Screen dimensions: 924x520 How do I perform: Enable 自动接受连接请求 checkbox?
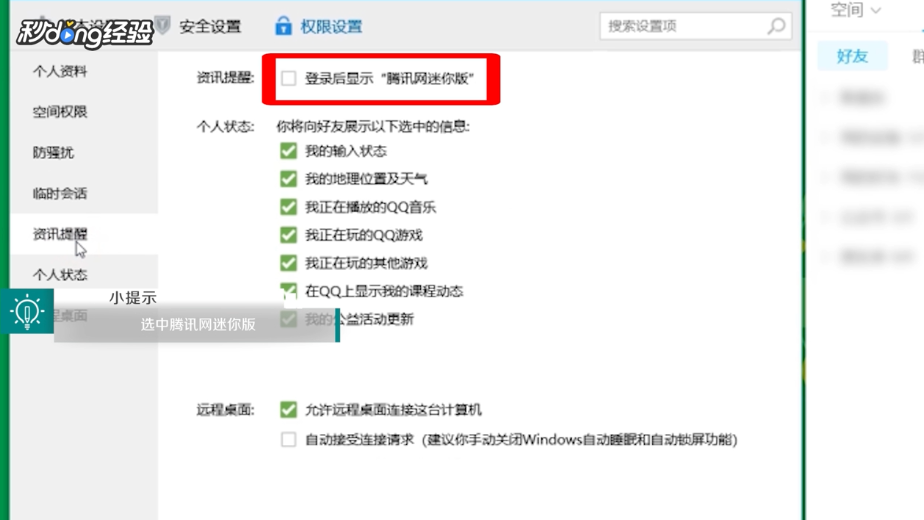288,439
